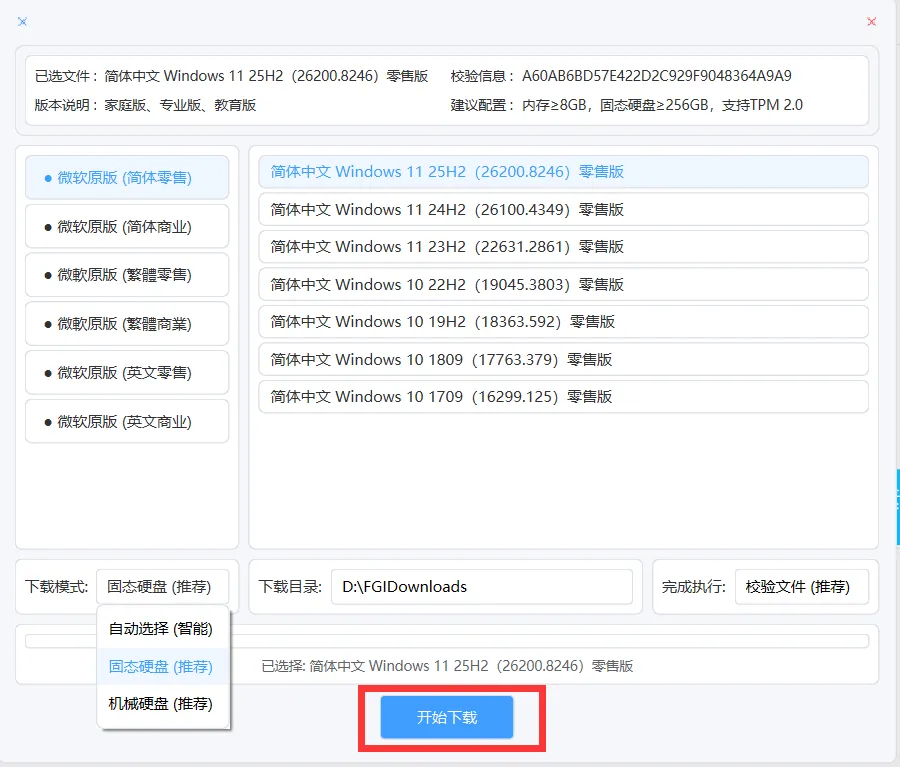Choose Windows 11 24H2 (26100.4349) 零售版

pos(563,210)
